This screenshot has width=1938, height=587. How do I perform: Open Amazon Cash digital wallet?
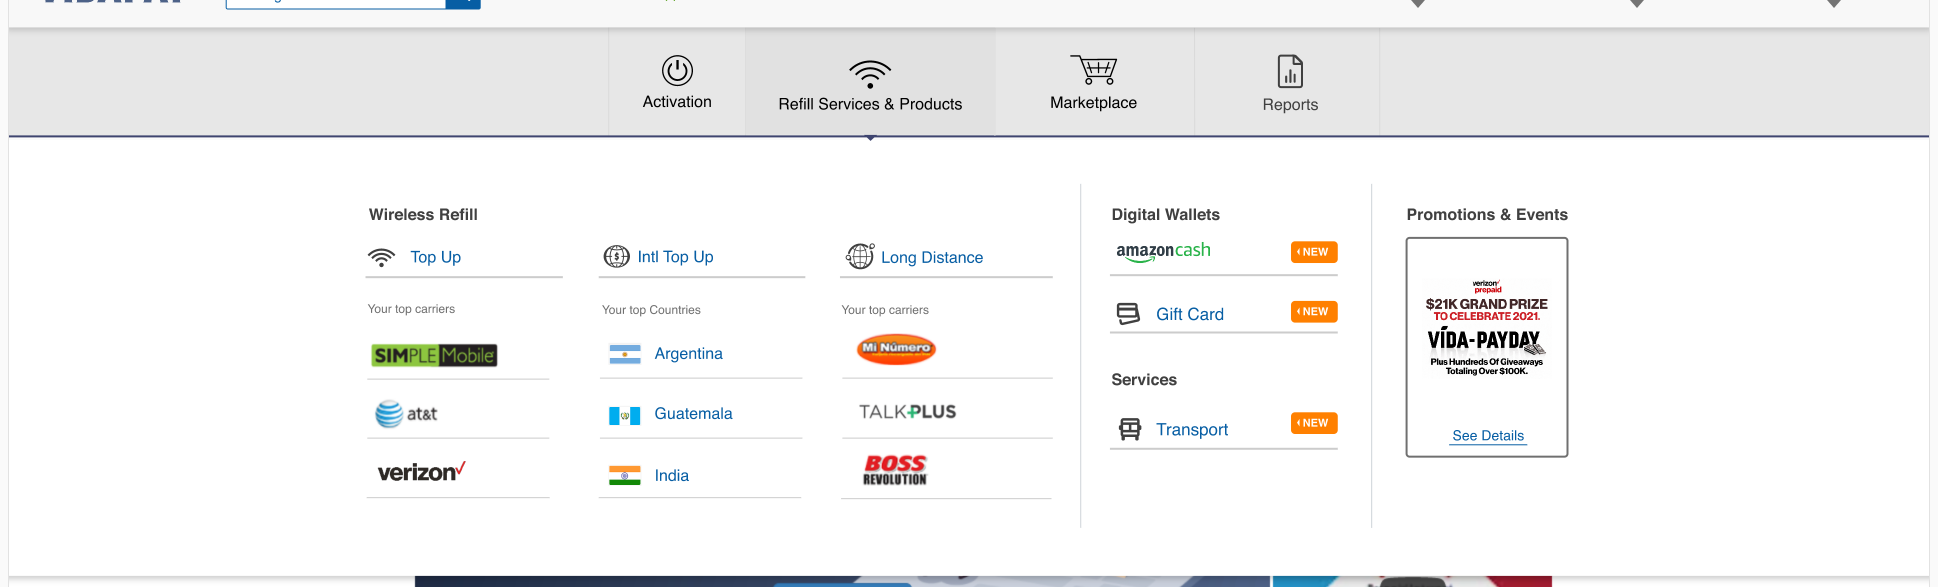point(1163,252)
